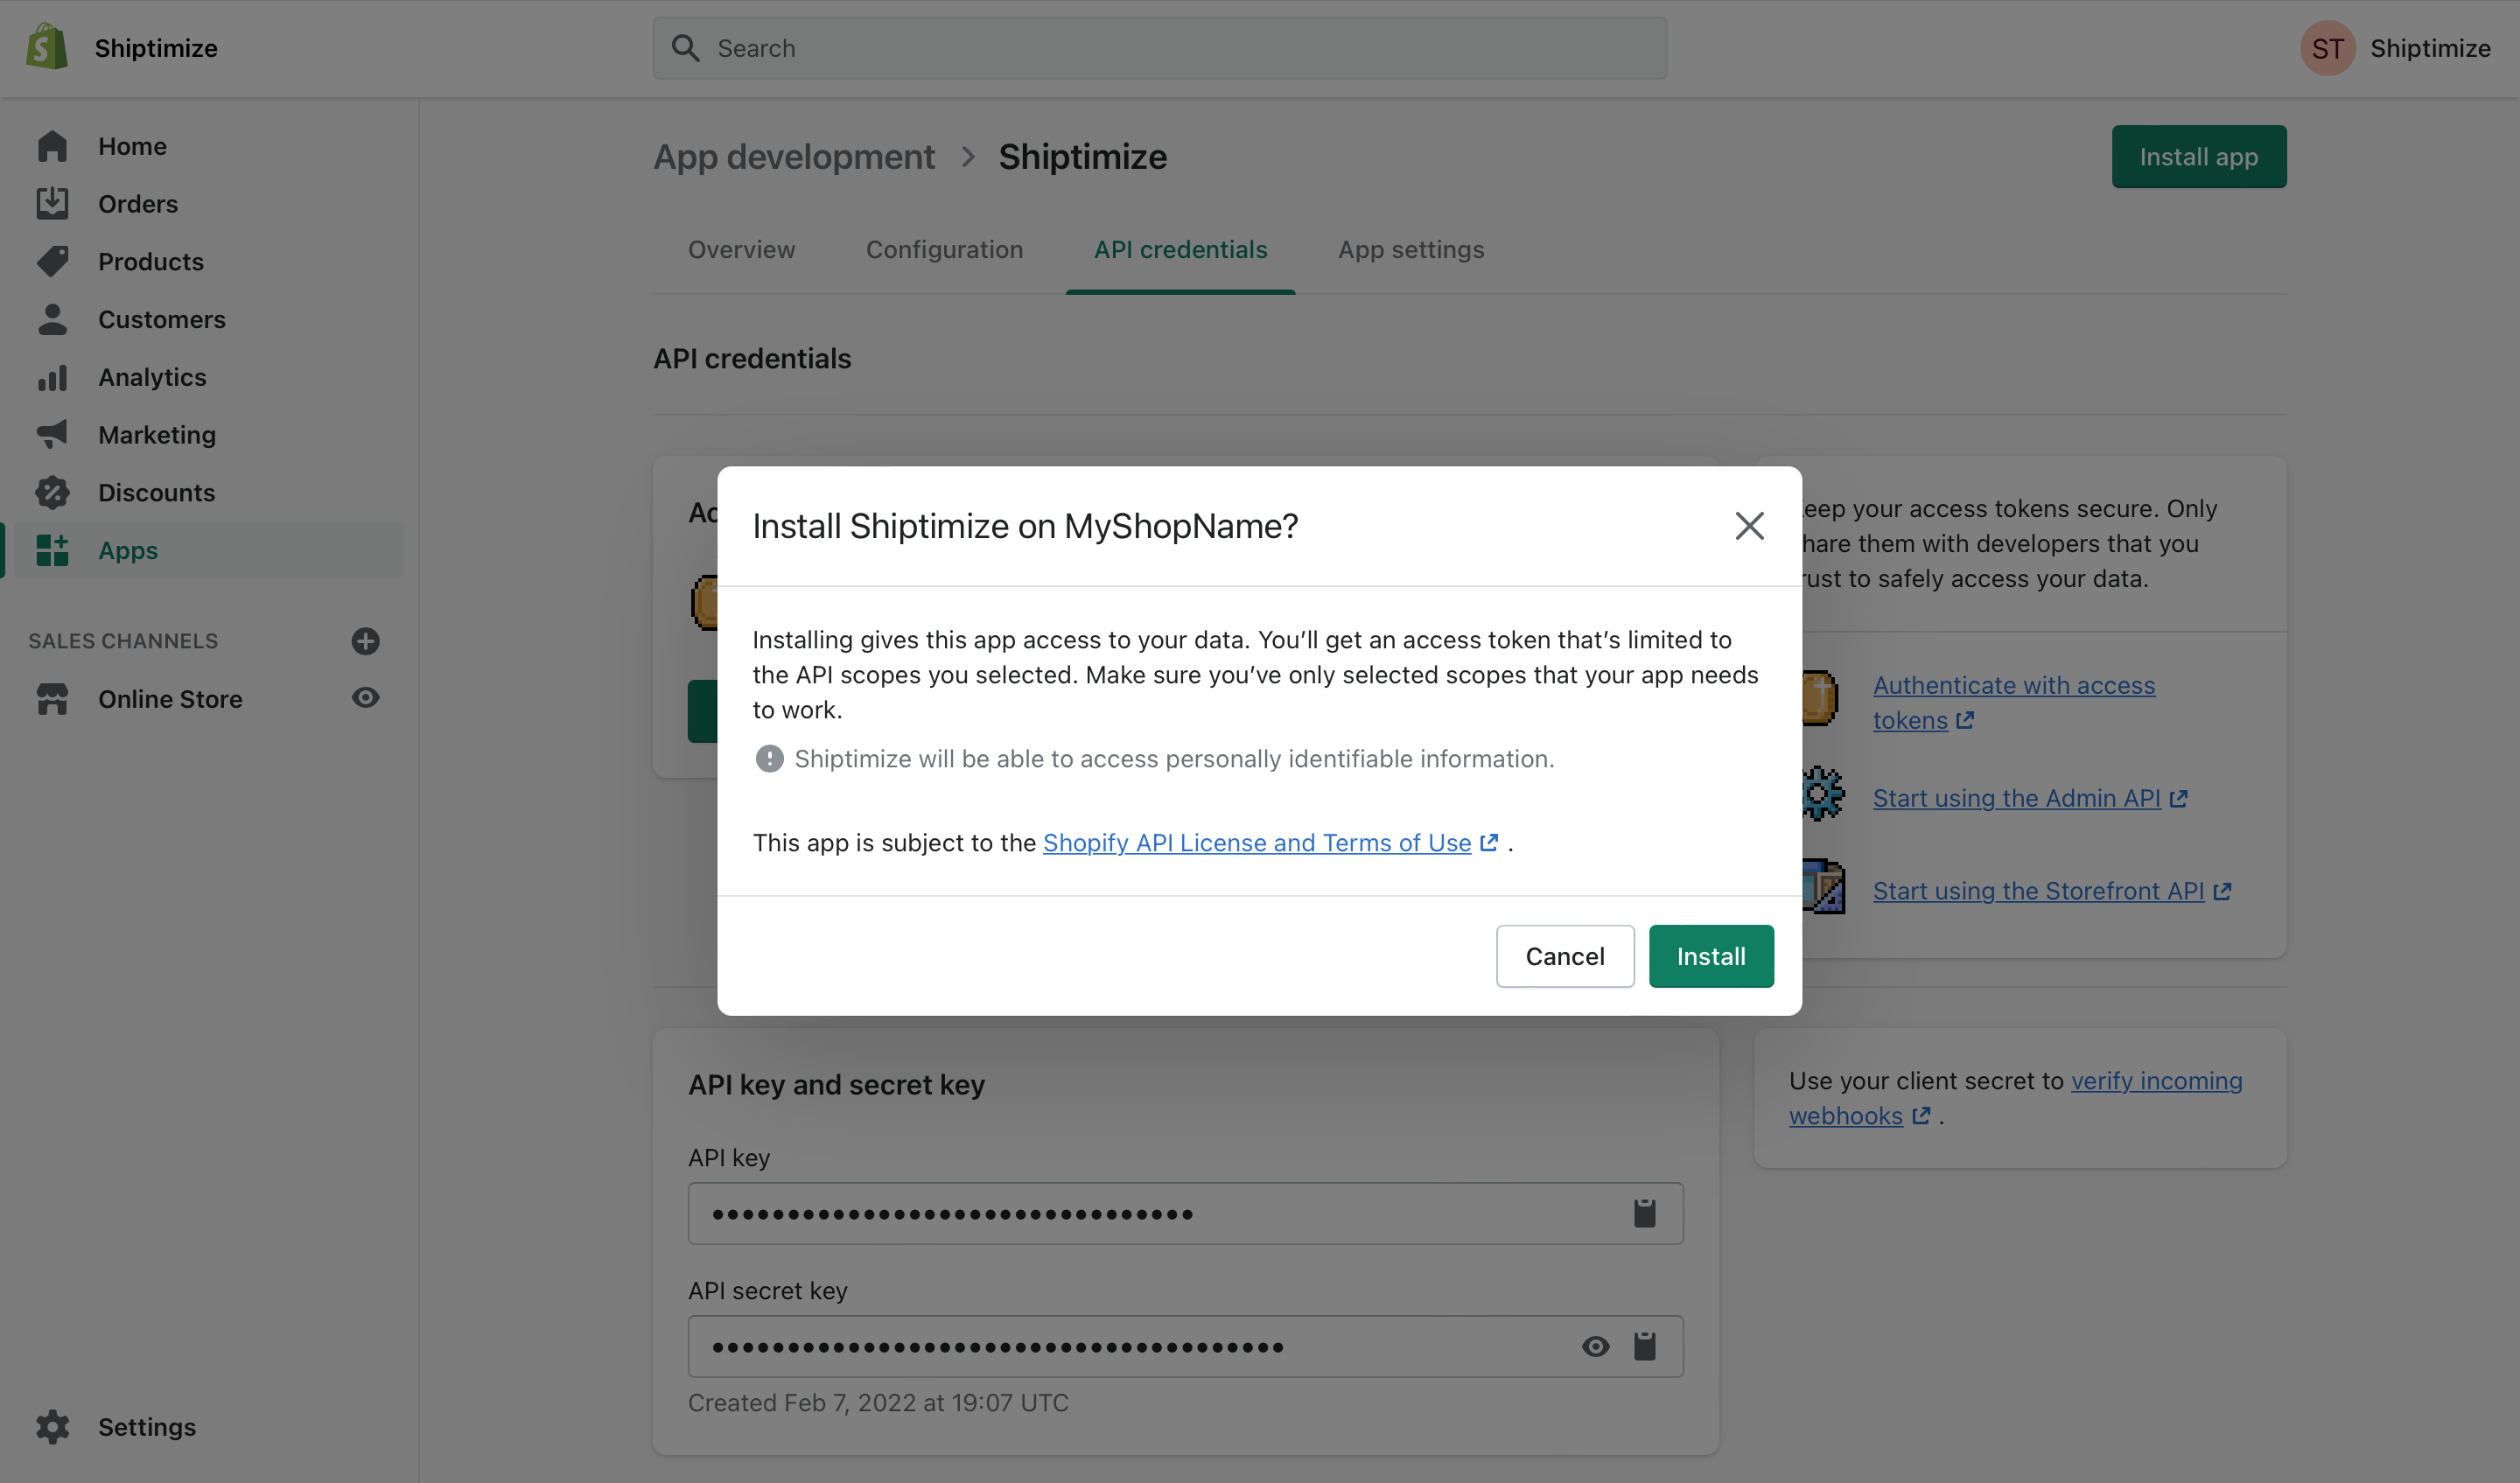Switch to the Overview tab
Screen dimensions: 2520x1483
point(741,250)
